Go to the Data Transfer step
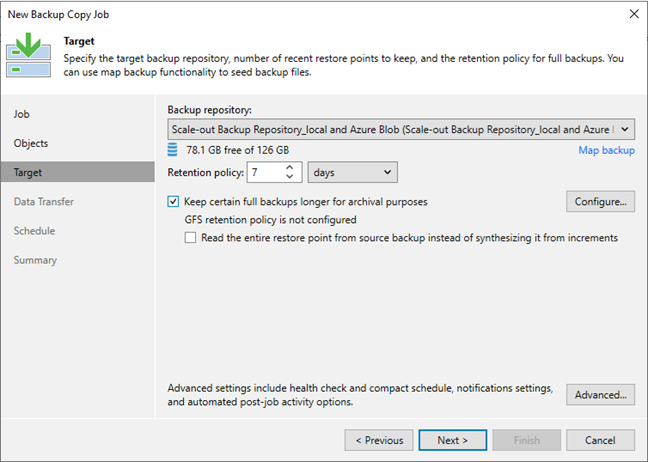The width and height of the screenshot is (648, 462). [43, 202]
